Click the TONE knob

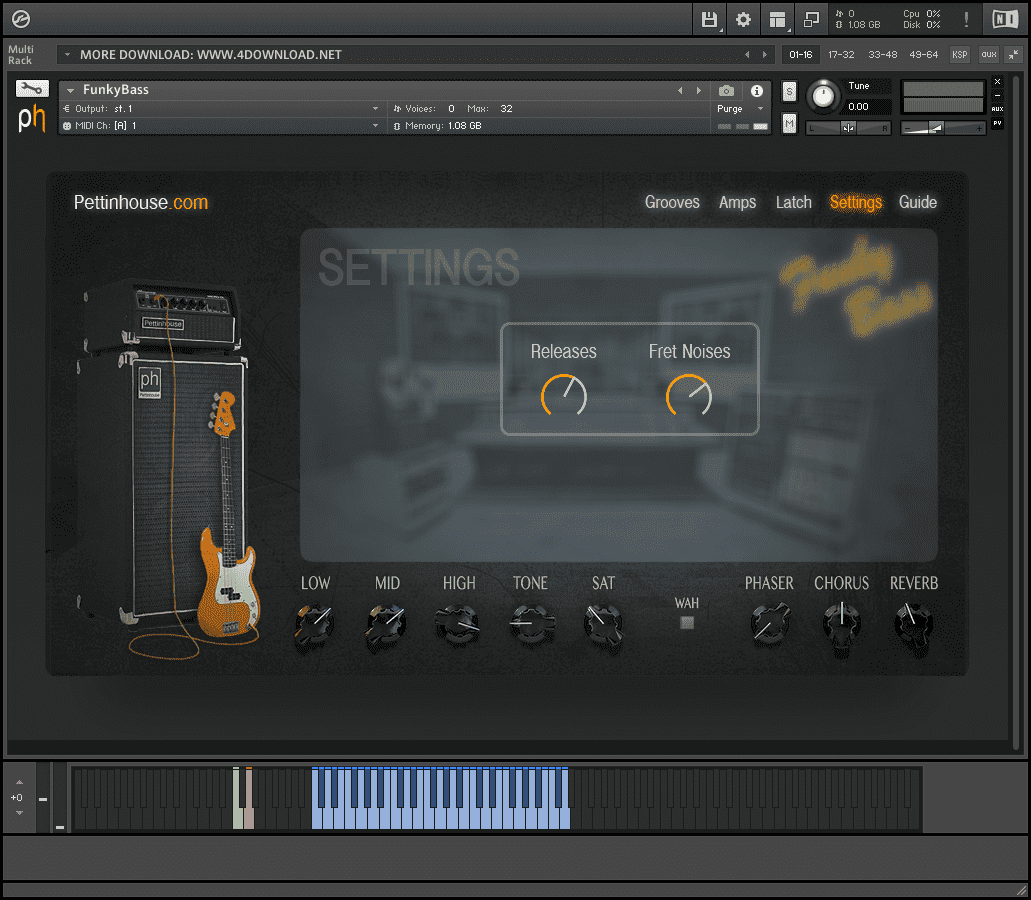[531, 623]
